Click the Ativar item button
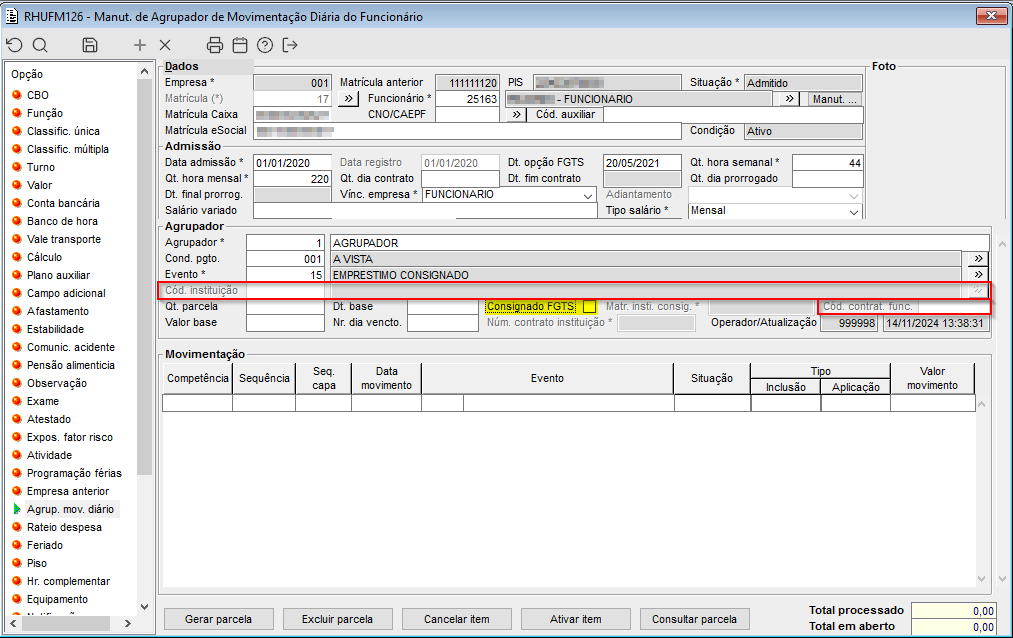 (x=575, y=619)
